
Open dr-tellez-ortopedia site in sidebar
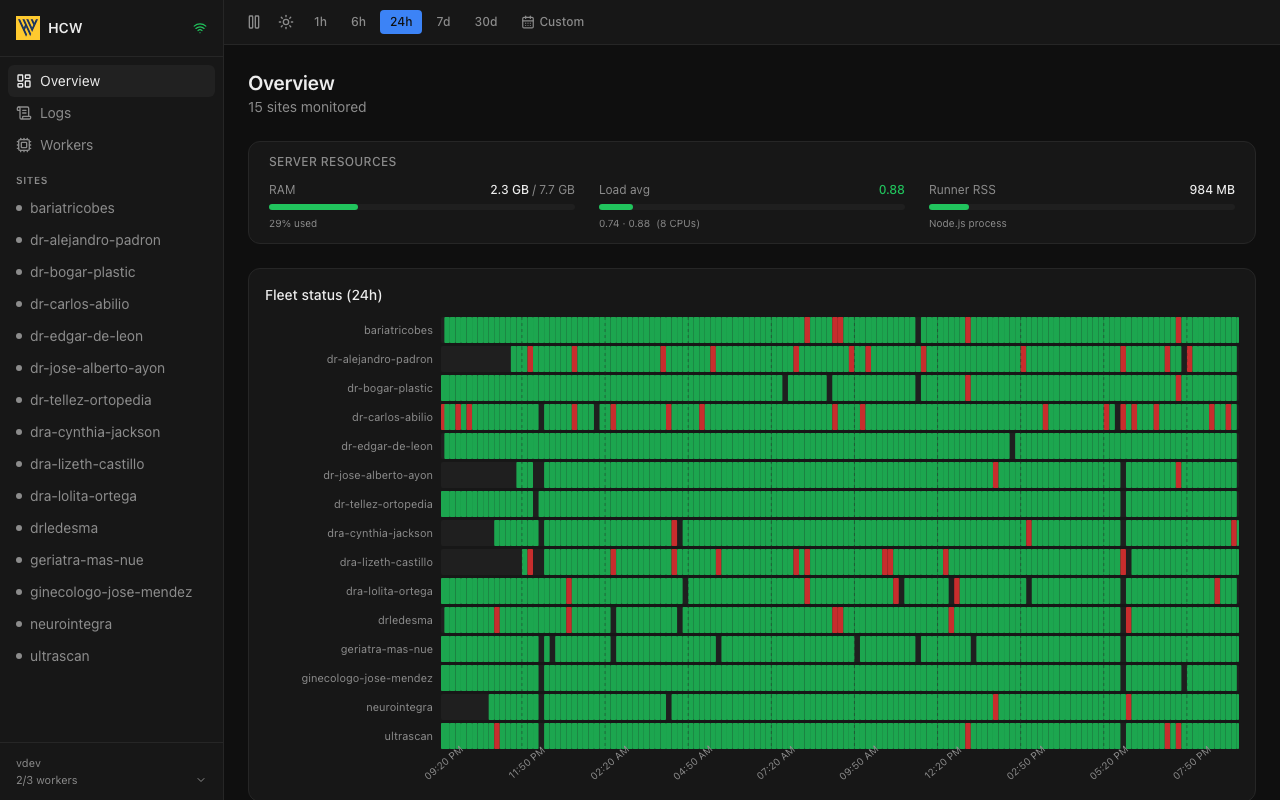(x=111, y=400)
